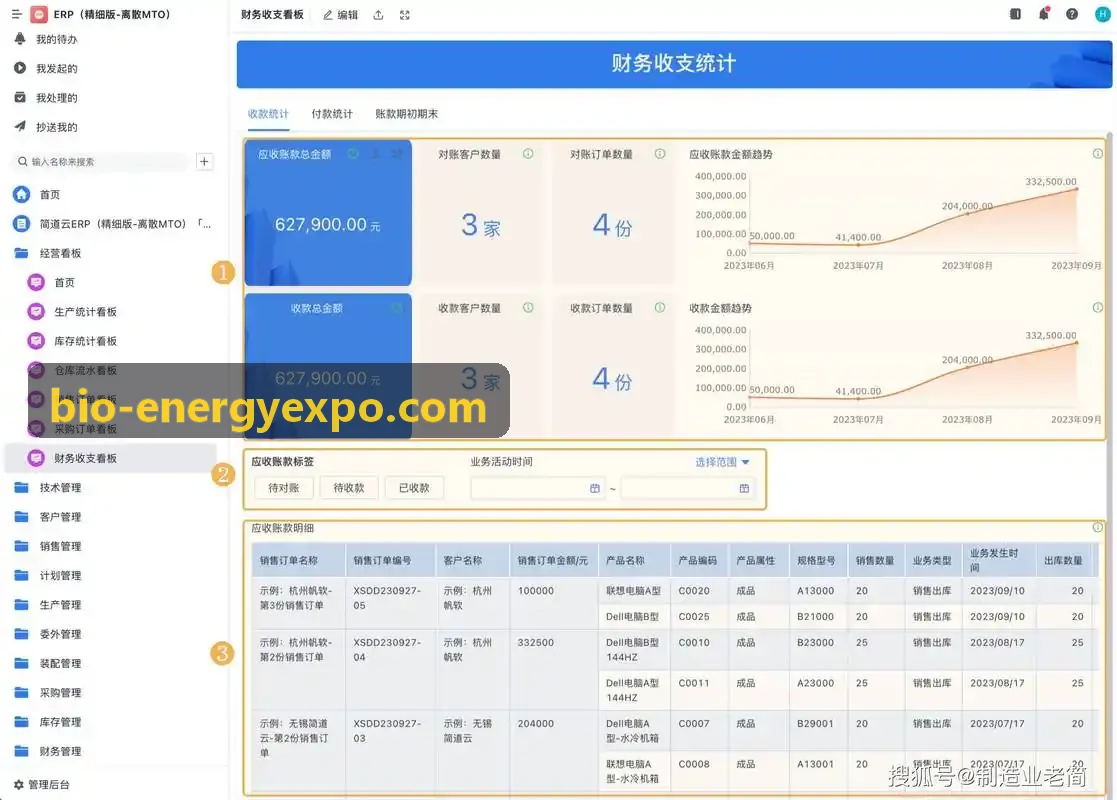This screenshot has width=1117, height=800.
Task: Click 联想电脑A型 product cell
Action: (x=633, y=591)
